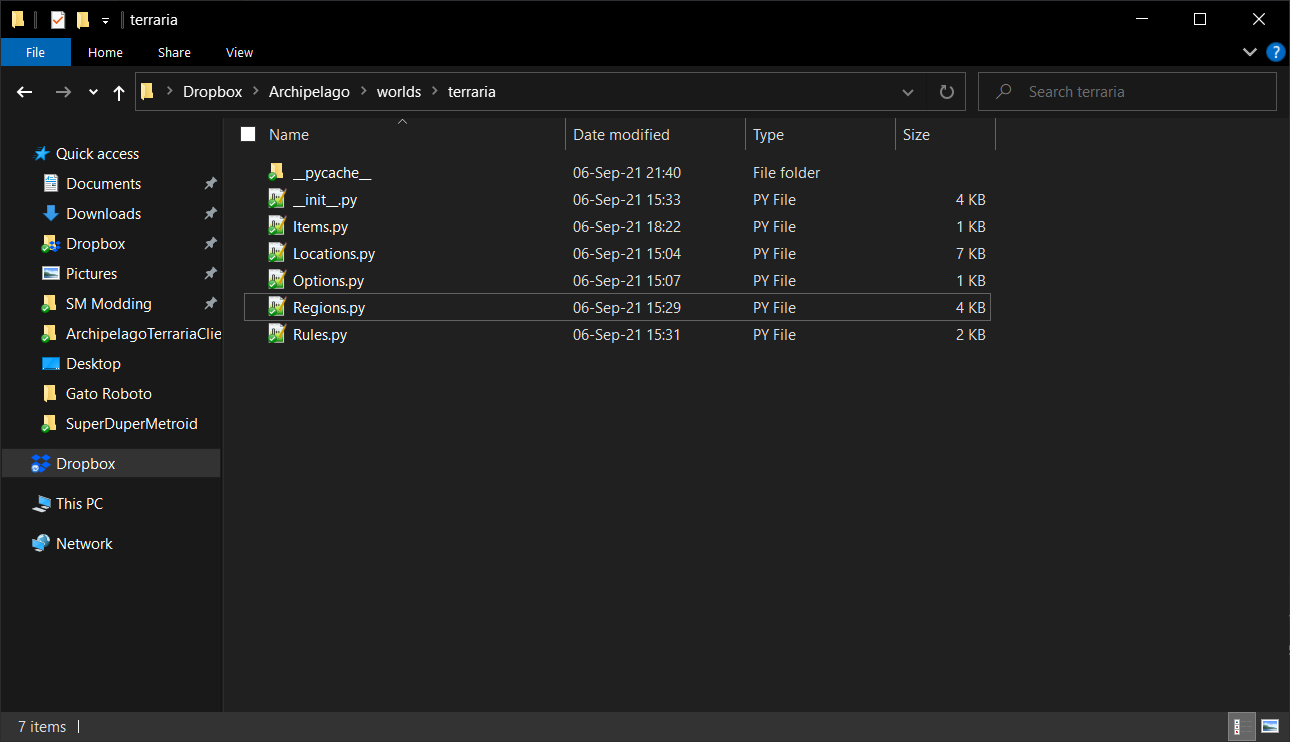Click the search magnifier in search box
1290x742 pixels.
[x=1002, y=91]
